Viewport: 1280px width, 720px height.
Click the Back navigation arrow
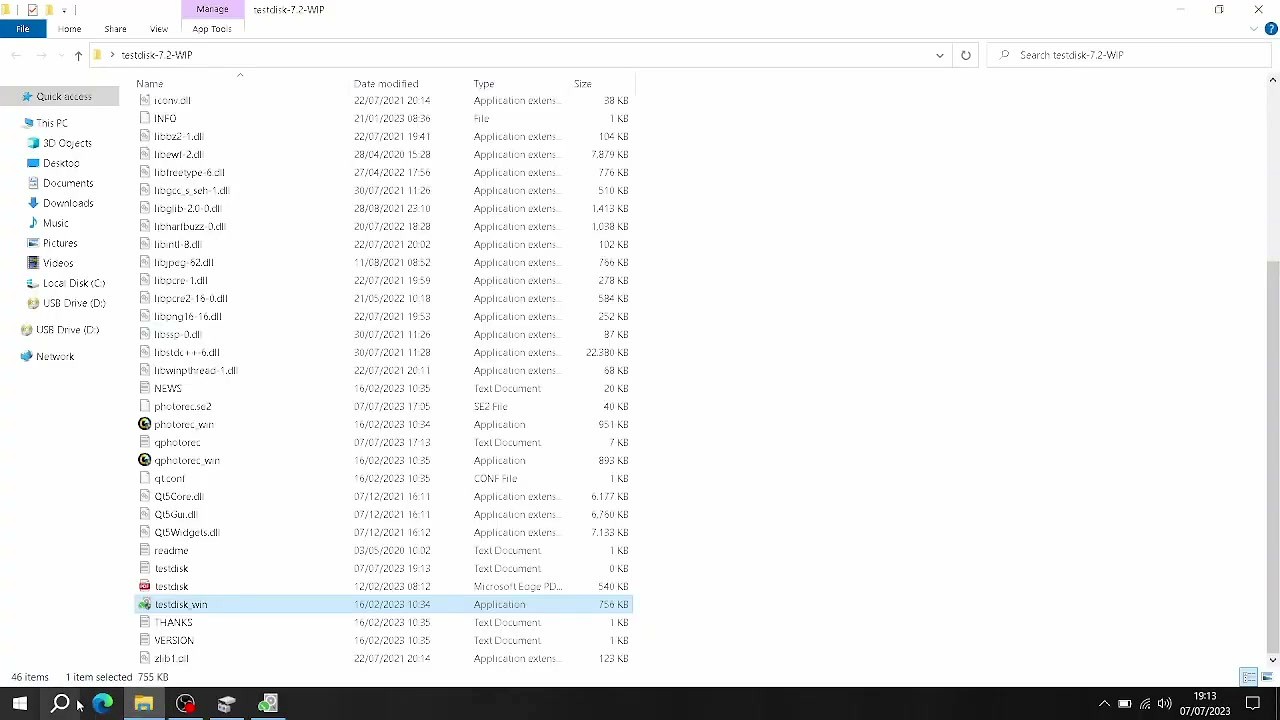click(16, 55)
